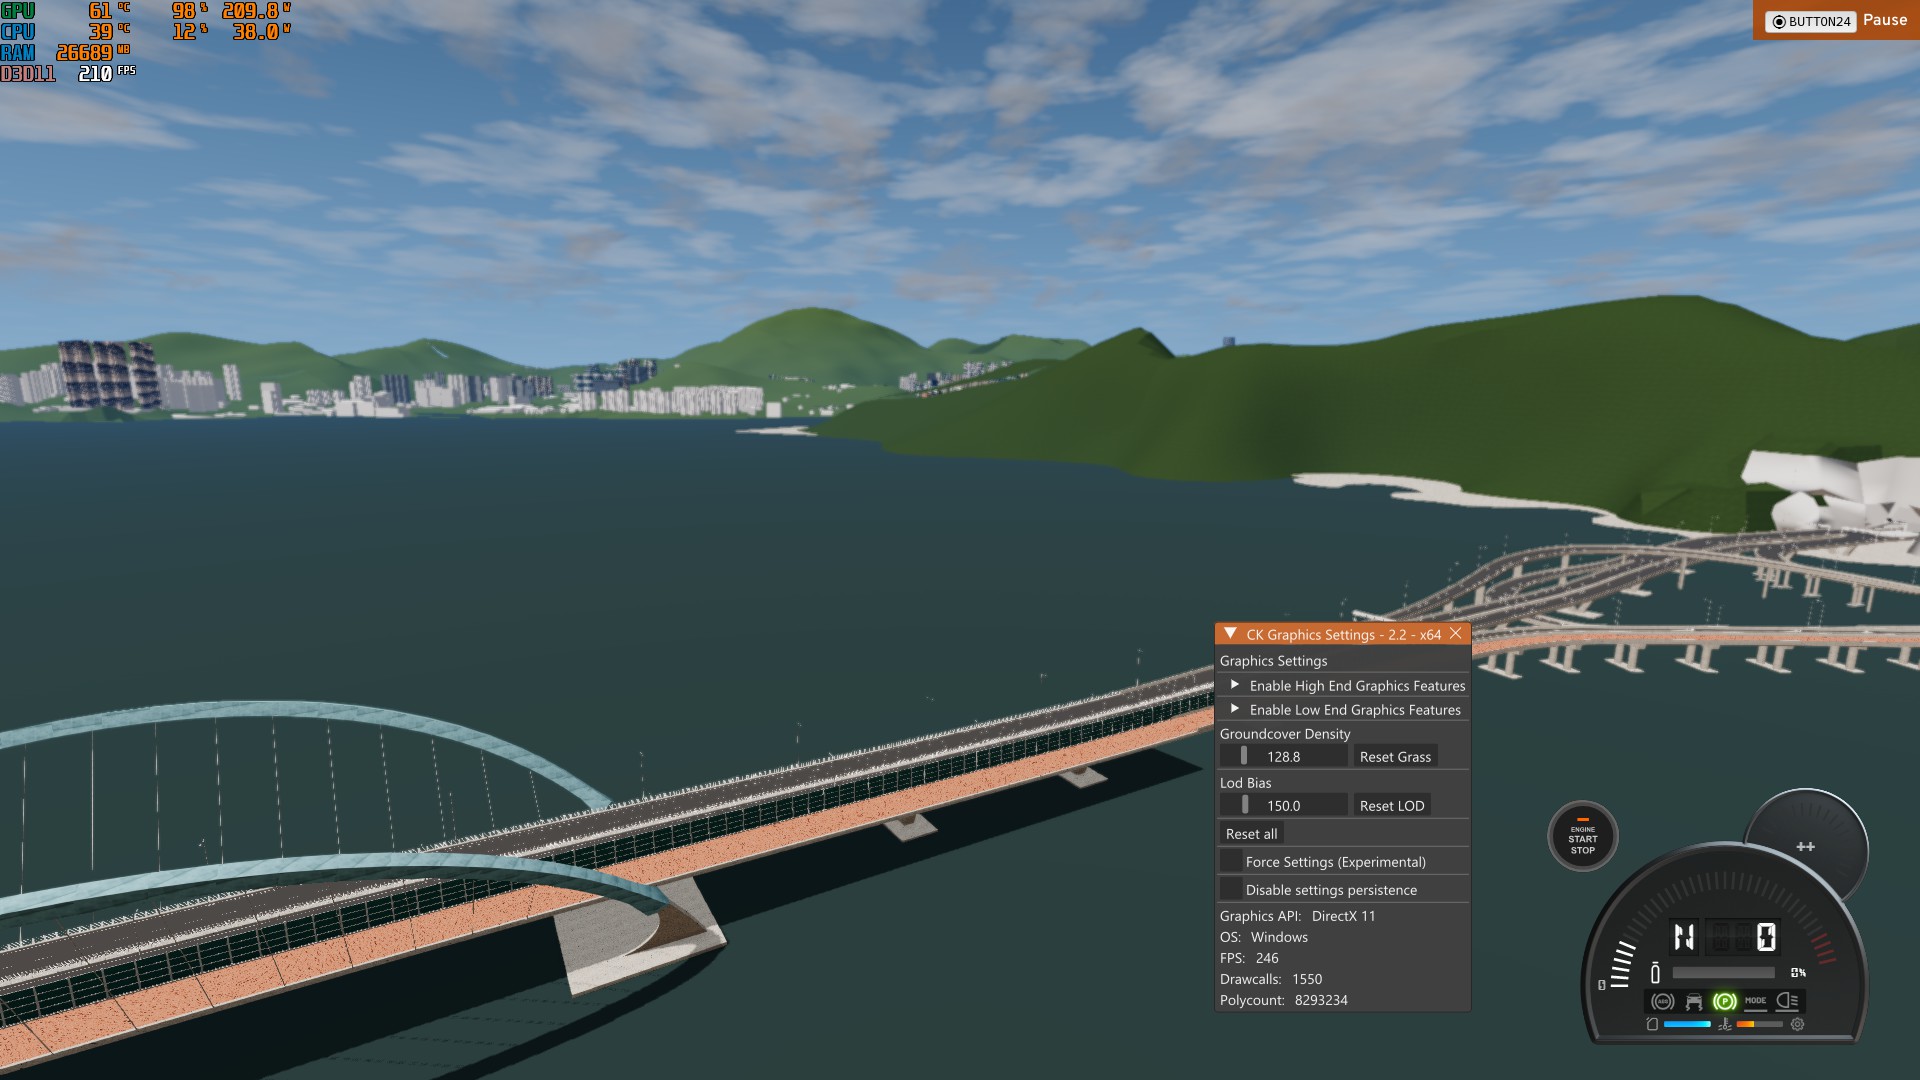This screenshot has height=1080, width=1920.
Task: Expand Enable Low End Graphics Features
Action: tap(1235, 709)
